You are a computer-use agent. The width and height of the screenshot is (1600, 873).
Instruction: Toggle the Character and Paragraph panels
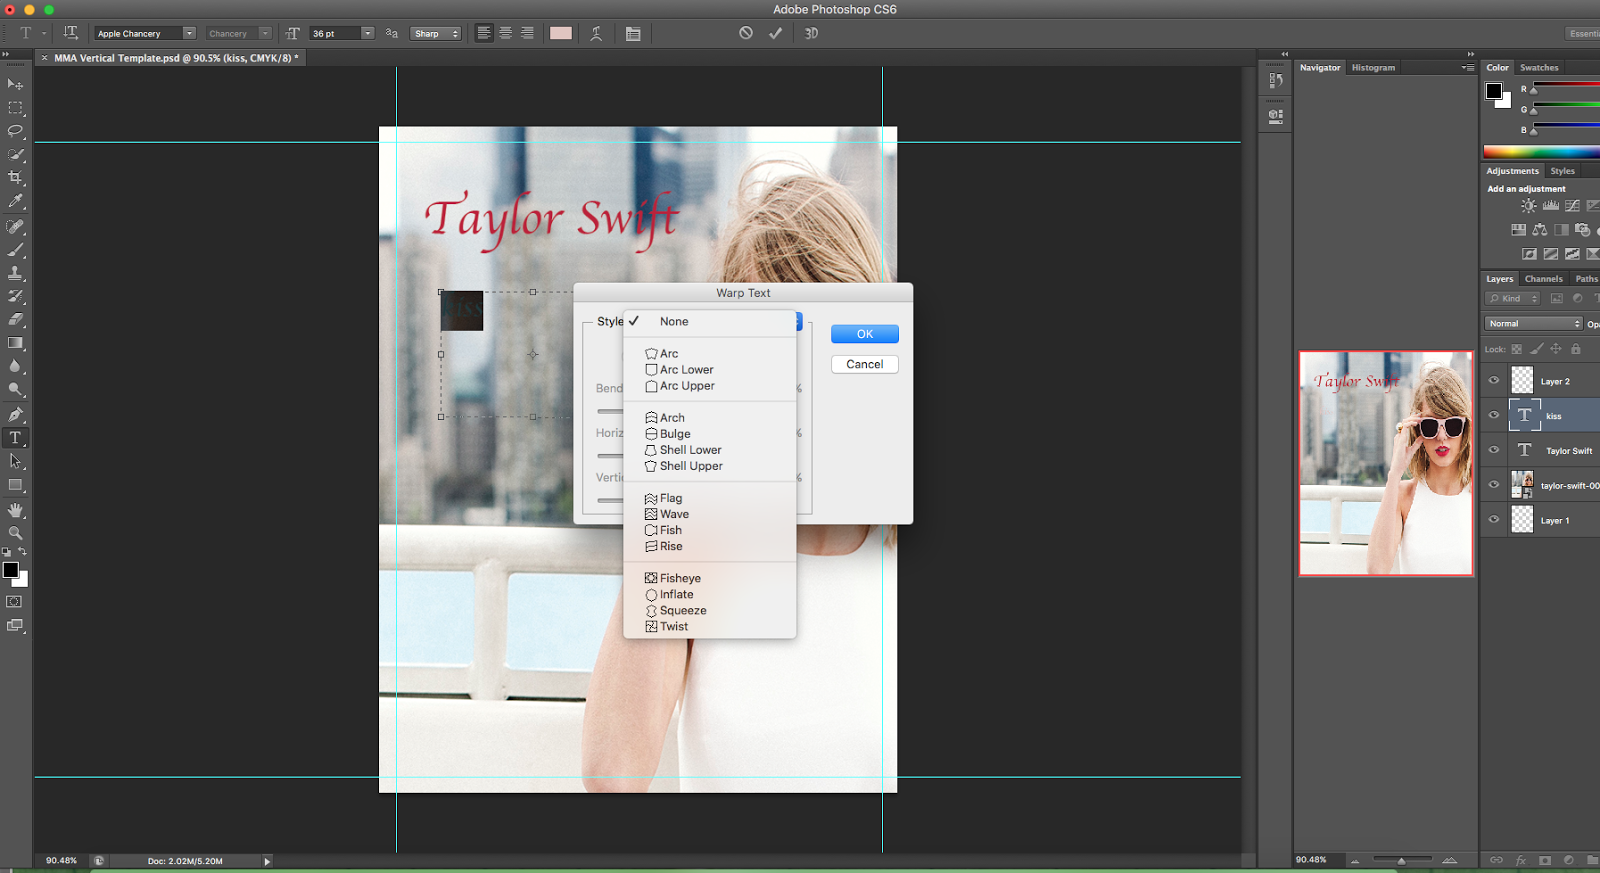633,33
